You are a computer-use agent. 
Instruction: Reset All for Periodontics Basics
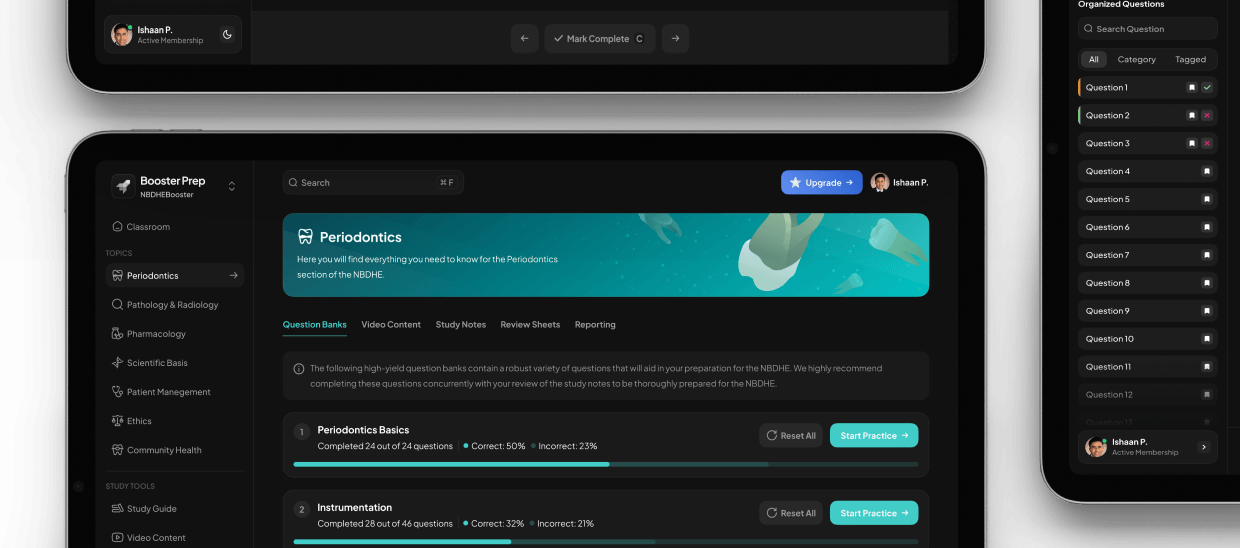coord(791,435)
